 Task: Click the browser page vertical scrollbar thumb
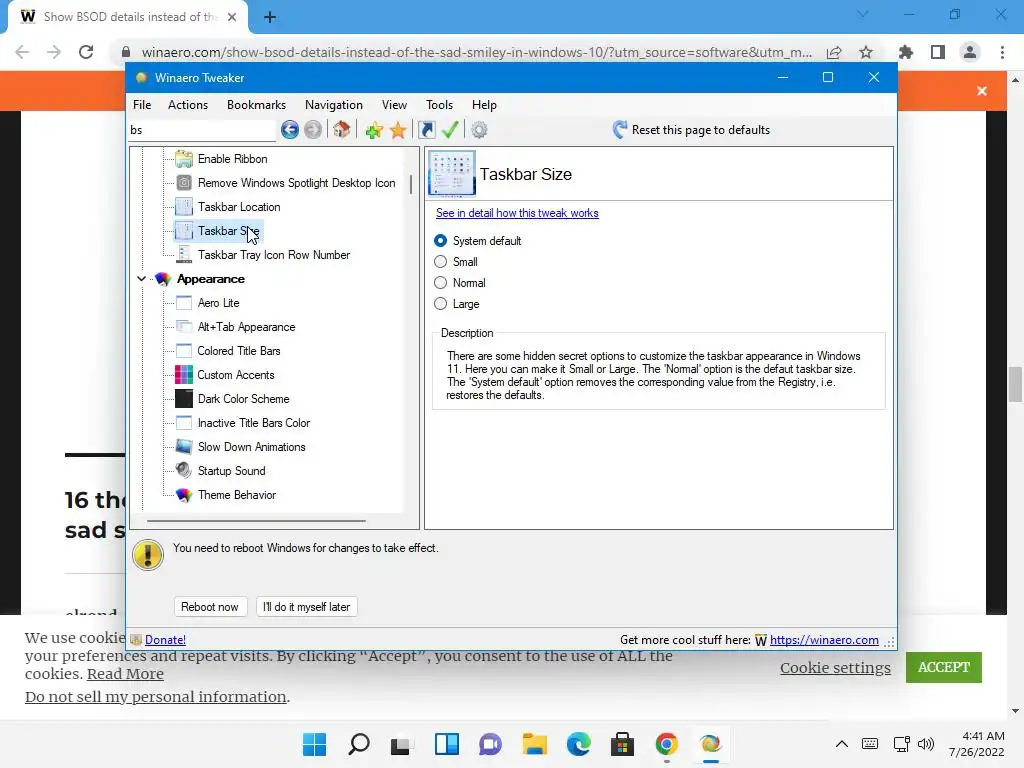1015,385
